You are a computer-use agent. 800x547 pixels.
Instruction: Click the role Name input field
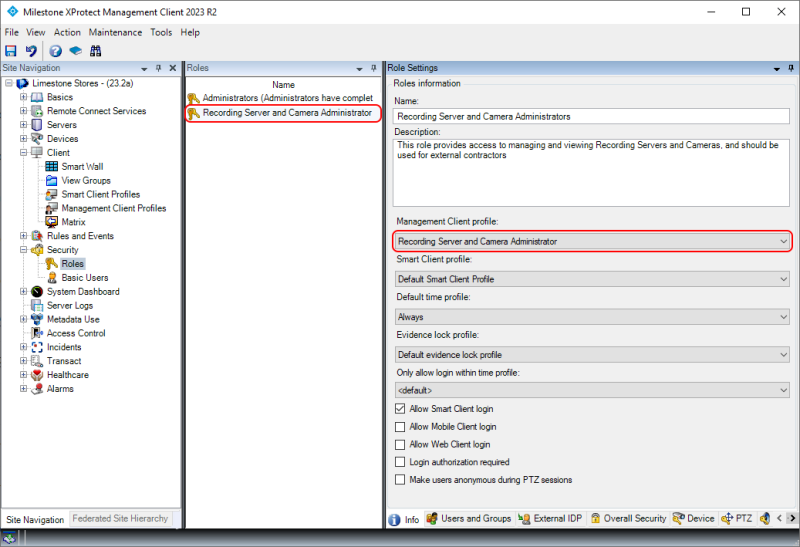pyautogui.click(x=591, y=116)
